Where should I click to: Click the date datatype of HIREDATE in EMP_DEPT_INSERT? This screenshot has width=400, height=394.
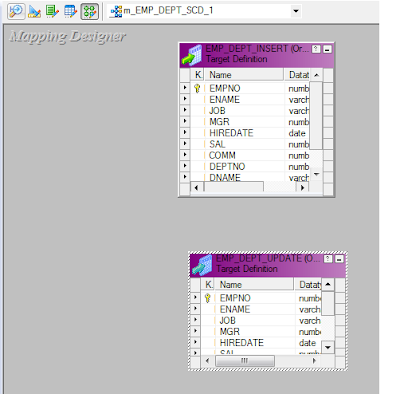click(297, 133)
